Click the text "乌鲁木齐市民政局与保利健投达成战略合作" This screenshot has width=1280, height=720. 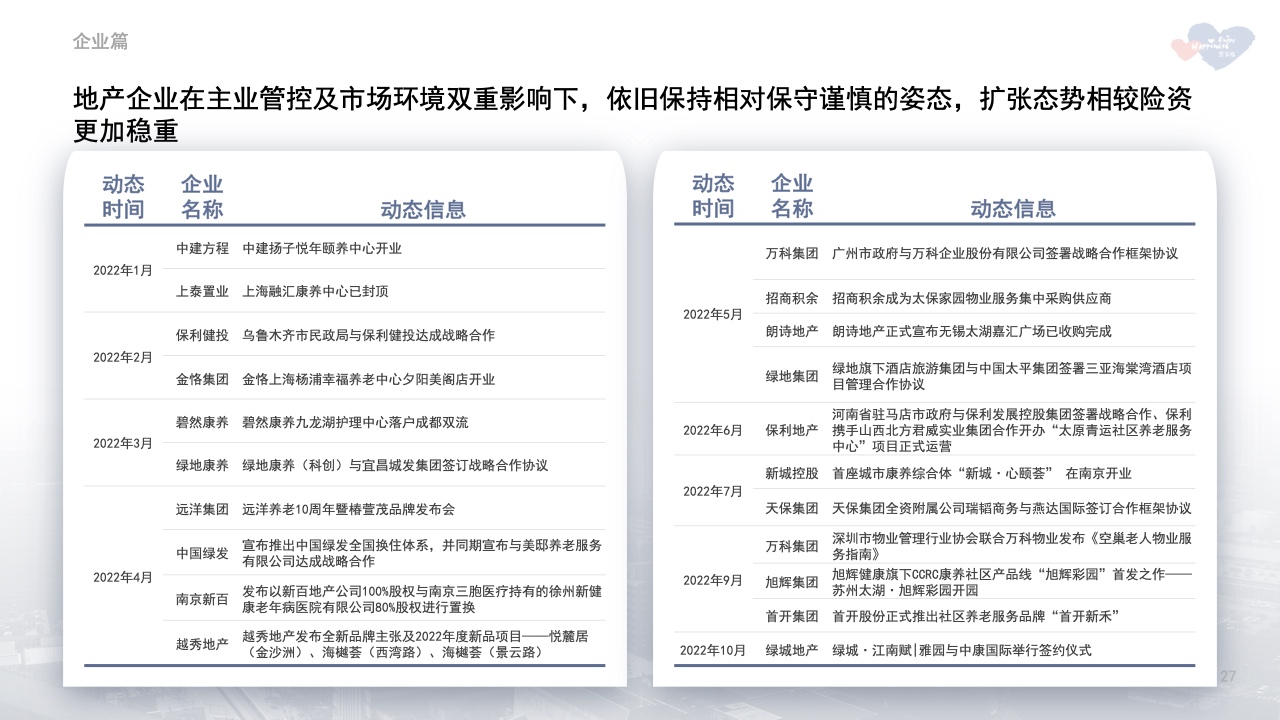point(368,335)
